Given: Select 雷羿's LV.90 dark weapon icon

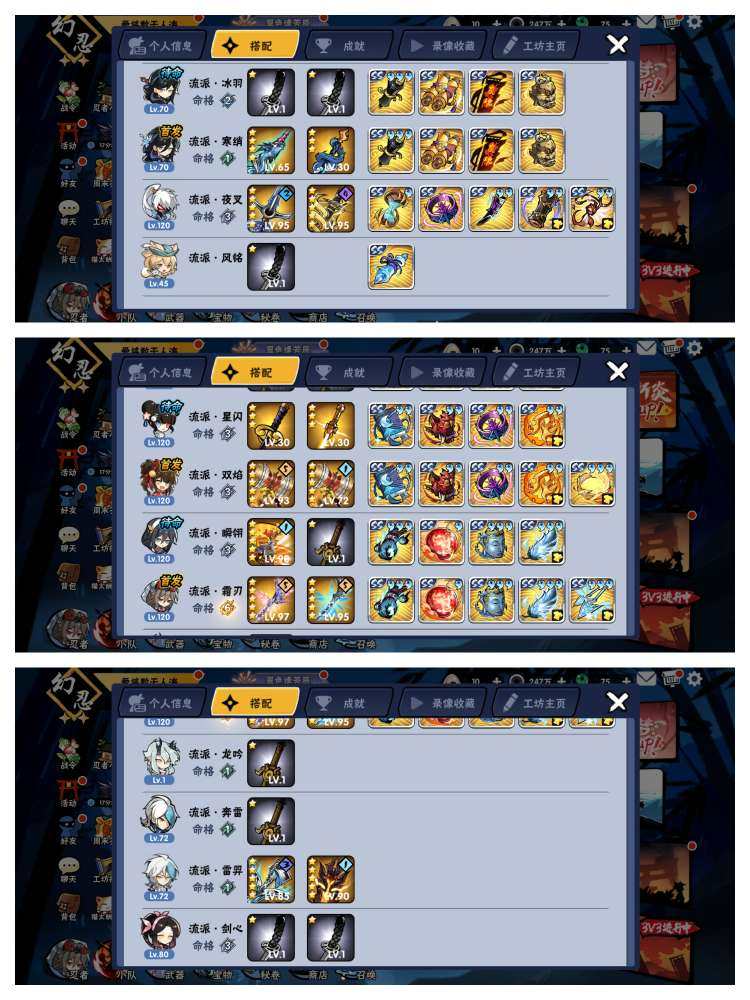Looking at the screenshot, I should coord(330,879).
